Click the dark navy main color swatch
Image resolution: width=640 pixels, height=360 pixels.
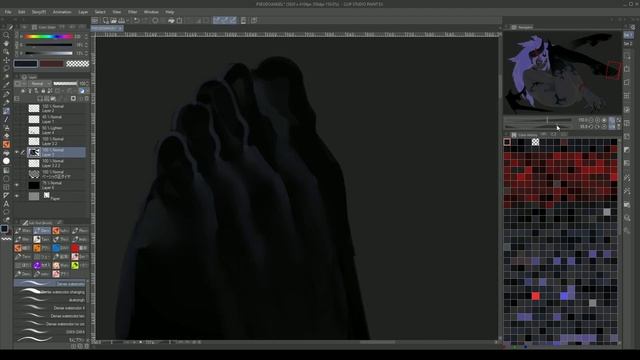pos(26,64)
